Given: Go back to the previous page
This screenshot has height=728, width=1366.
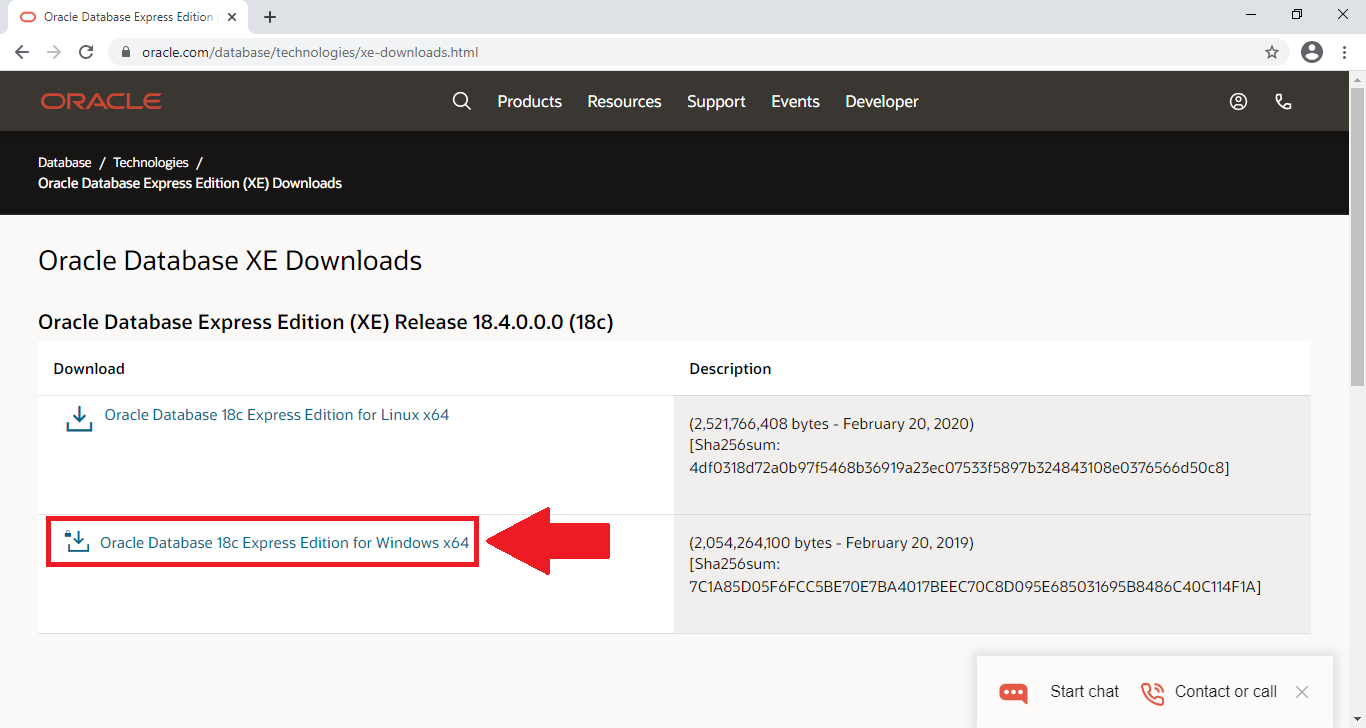Looking at the screenshot, I should pyautogui.click(x=22, y=52).
